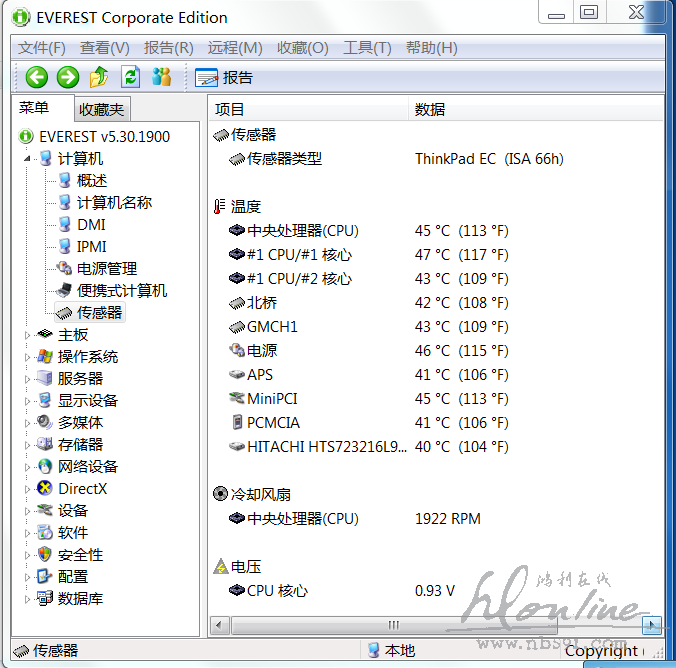Open the 工具(T) menu
Image resolution: width=676 pixels, height=668 pixels.
tap(367, 47)
